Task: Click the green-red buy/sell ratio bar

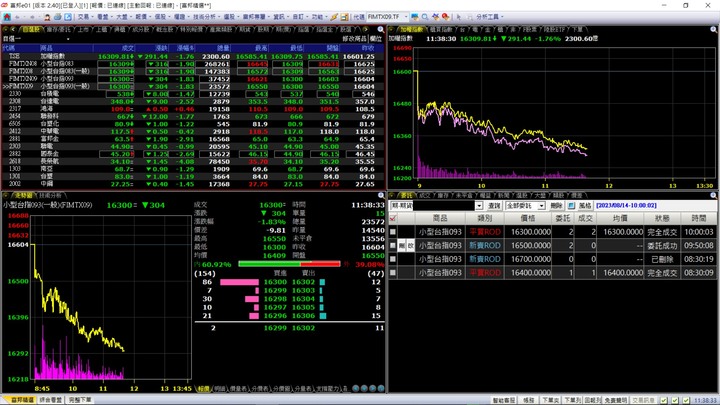Action: click(290, 264)
